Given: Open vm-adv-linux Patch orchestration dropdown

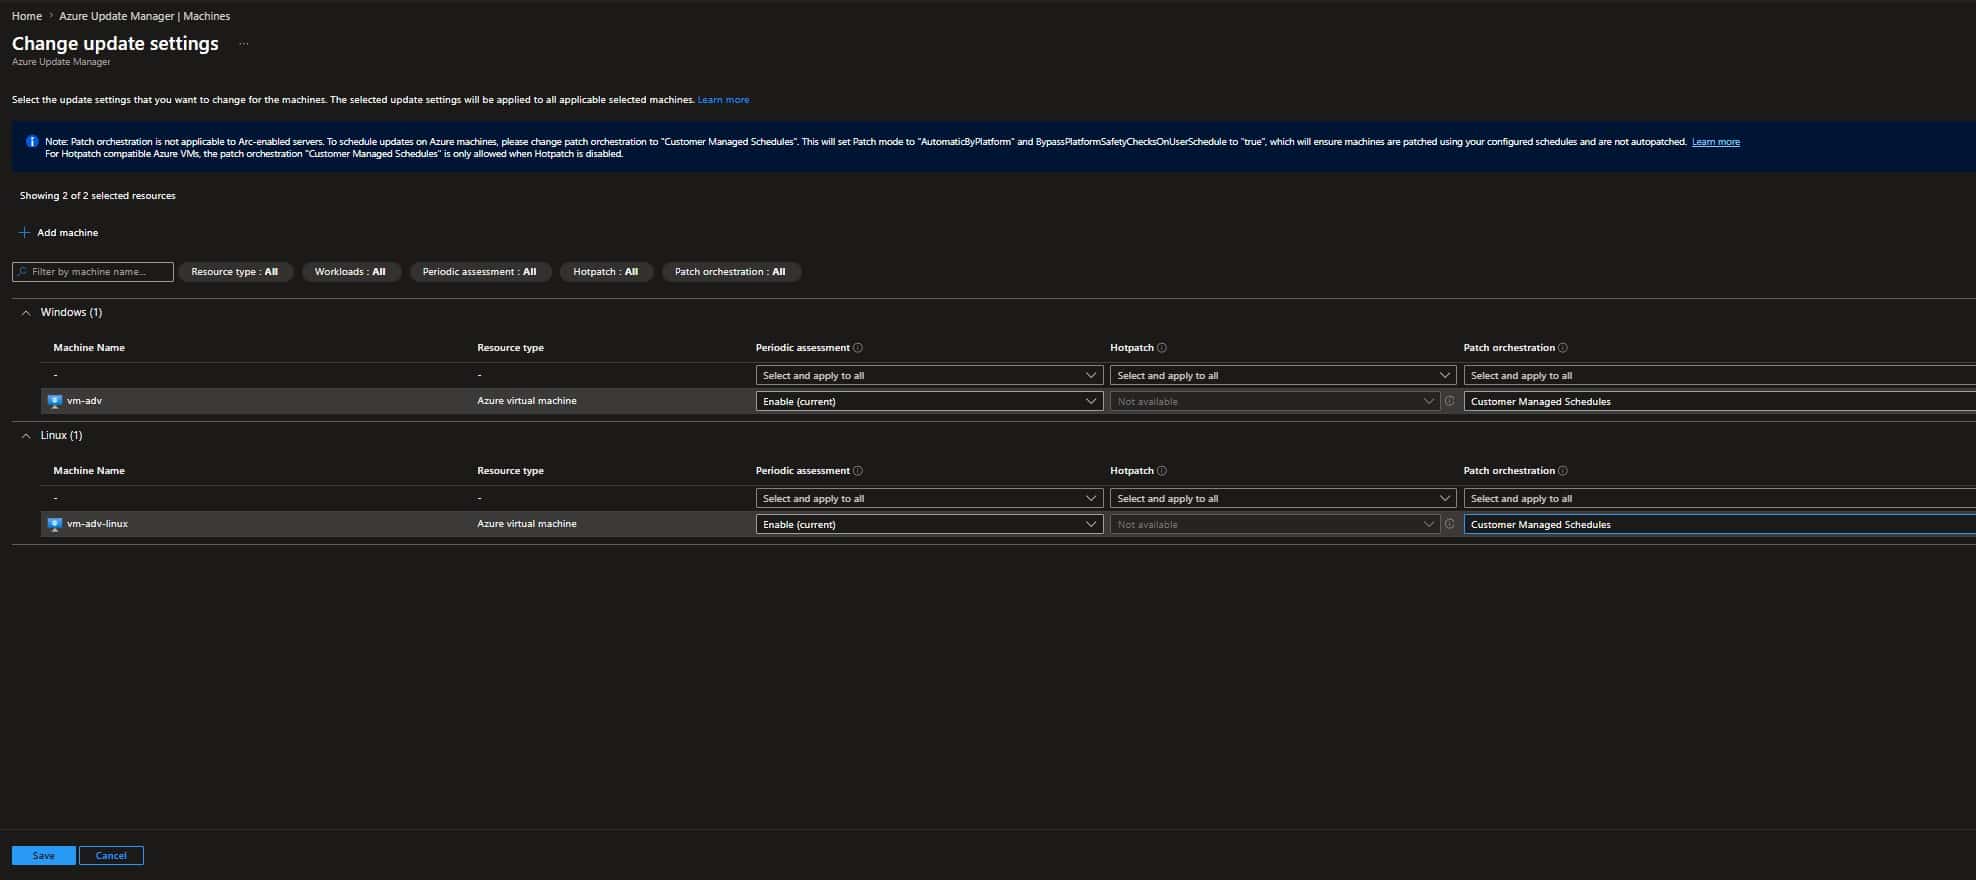Looking at the screenshot, I should pyautogui.click(x=1720, y=524).
